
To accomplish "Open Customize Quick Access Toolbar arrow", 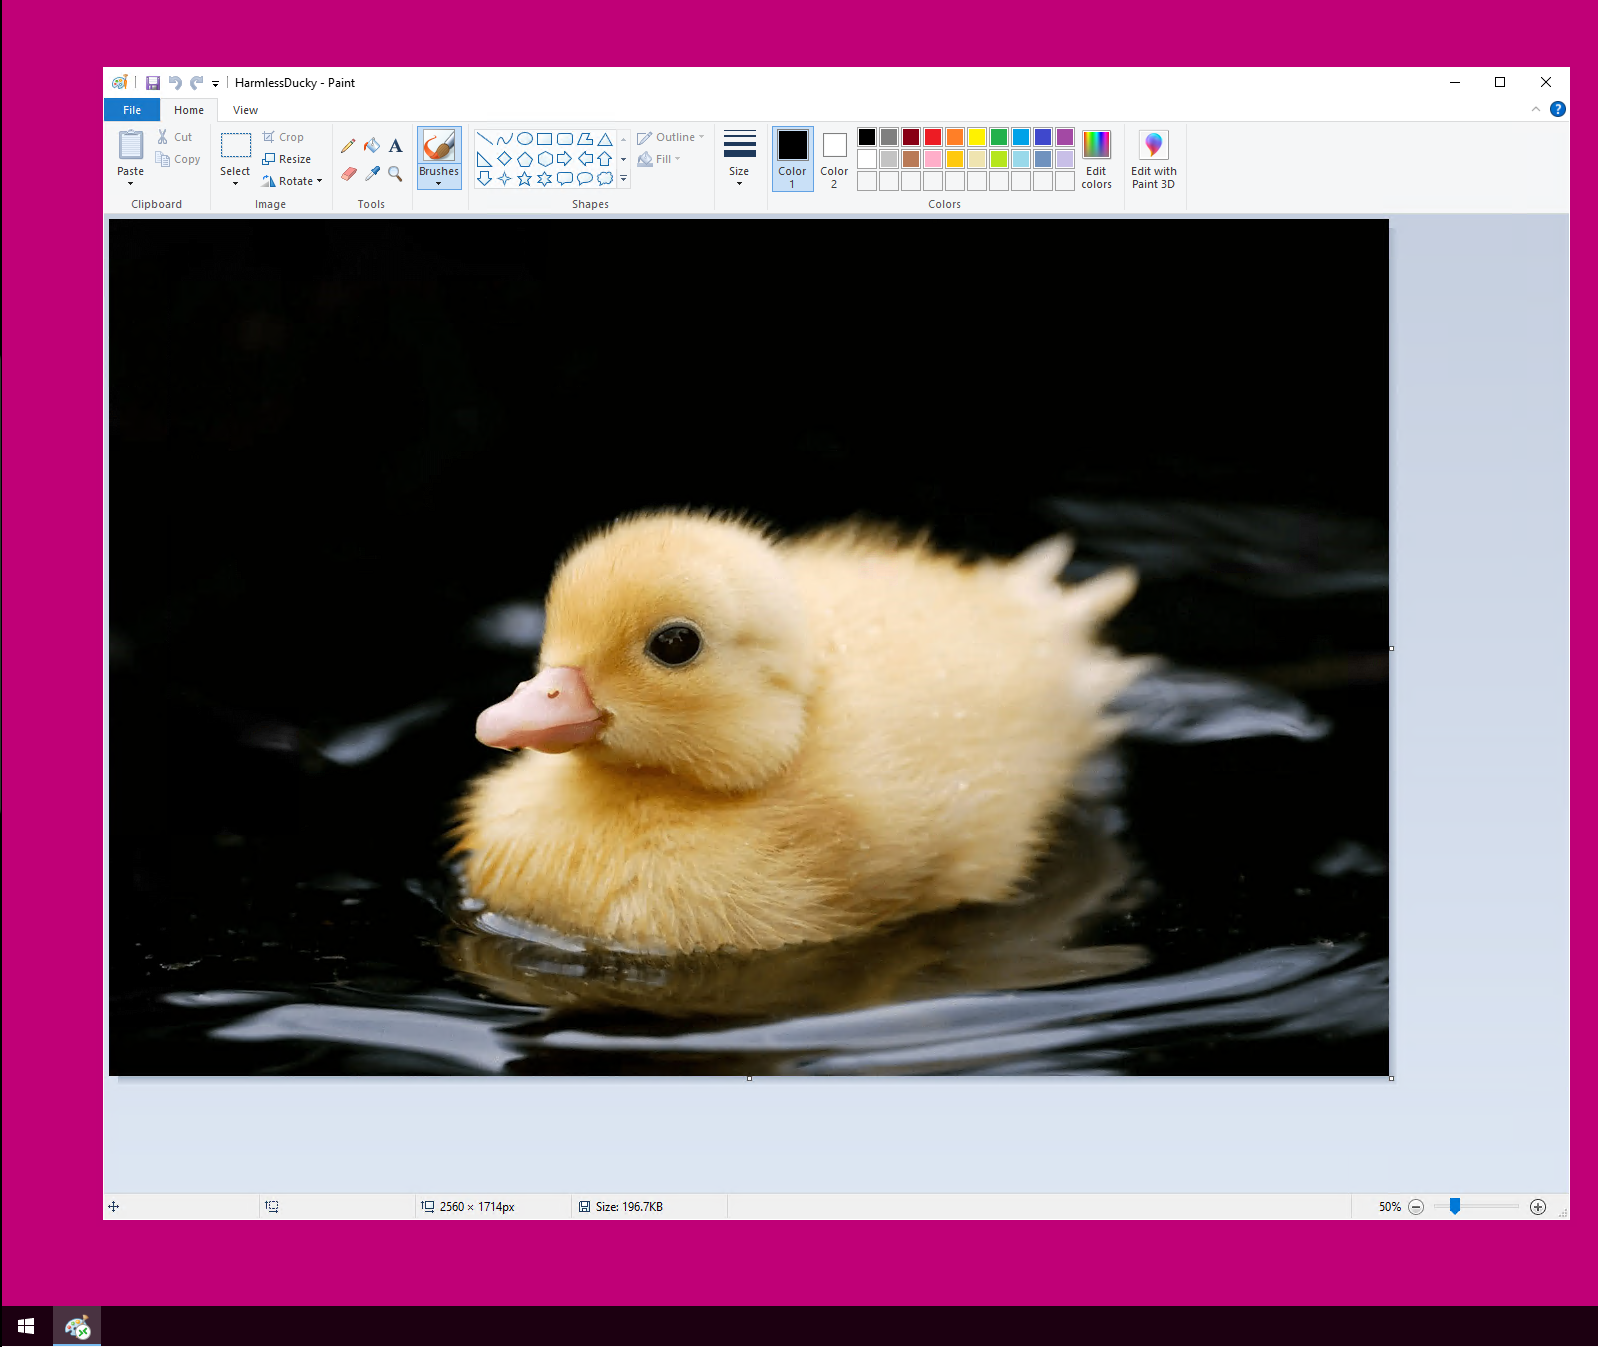I will point(216,84).
